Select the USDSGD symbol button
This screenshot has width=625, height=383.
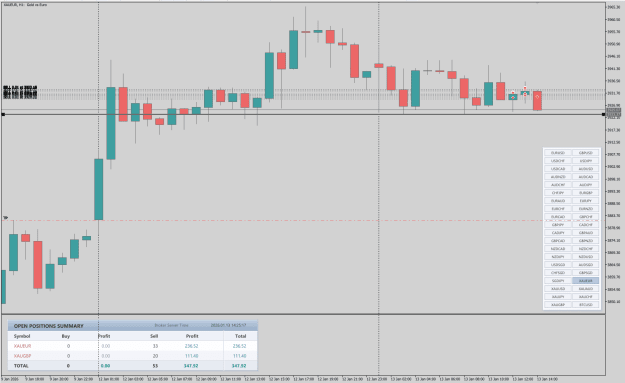tap(558, 264)
